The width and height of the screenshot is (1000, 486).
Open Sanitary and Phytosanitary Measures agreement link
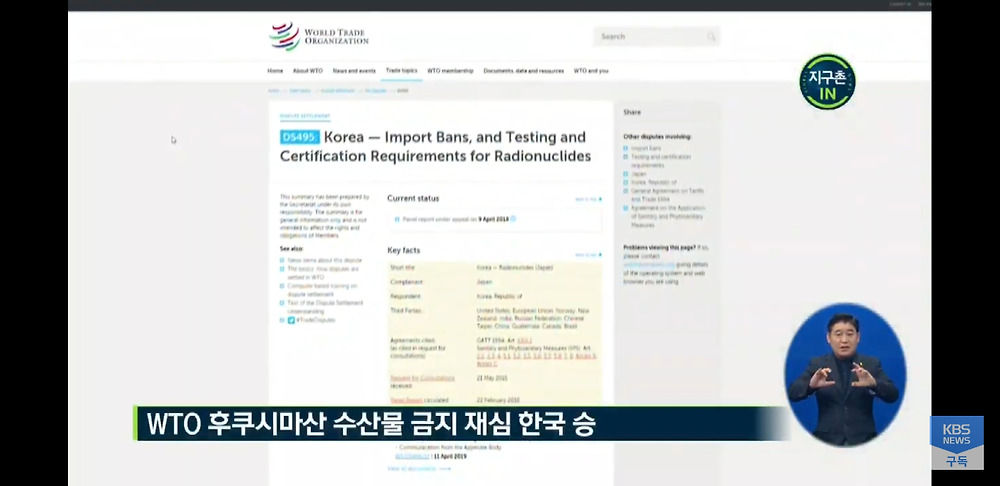coord(668,216)
